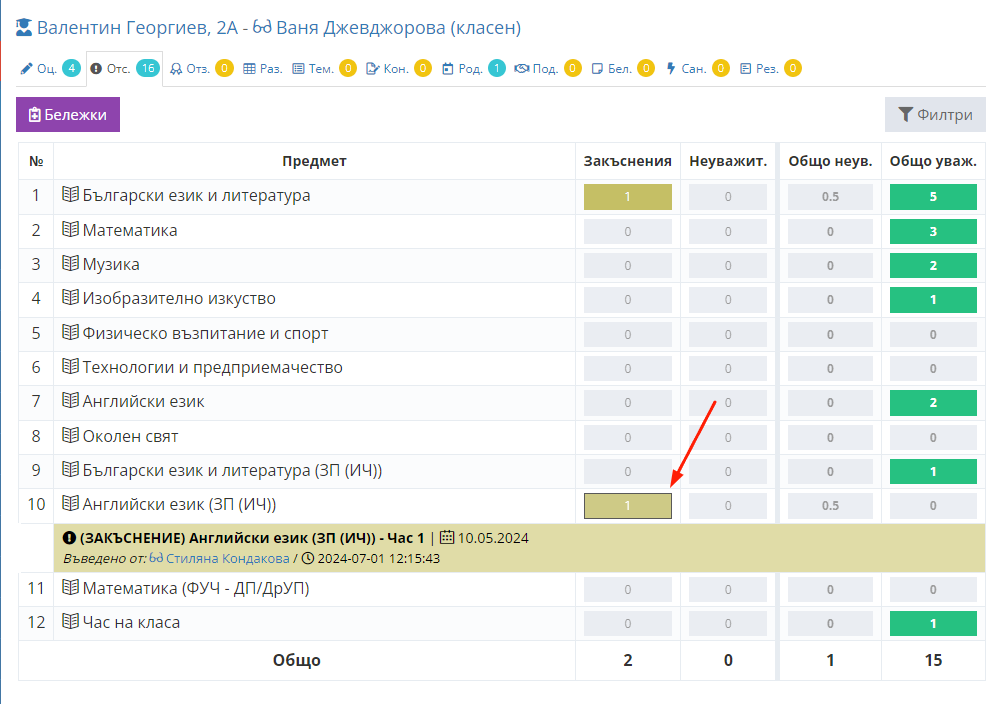
Task: Click the Под. tab handshake icon
Action: pyautogui.click(x=521, y=69)
